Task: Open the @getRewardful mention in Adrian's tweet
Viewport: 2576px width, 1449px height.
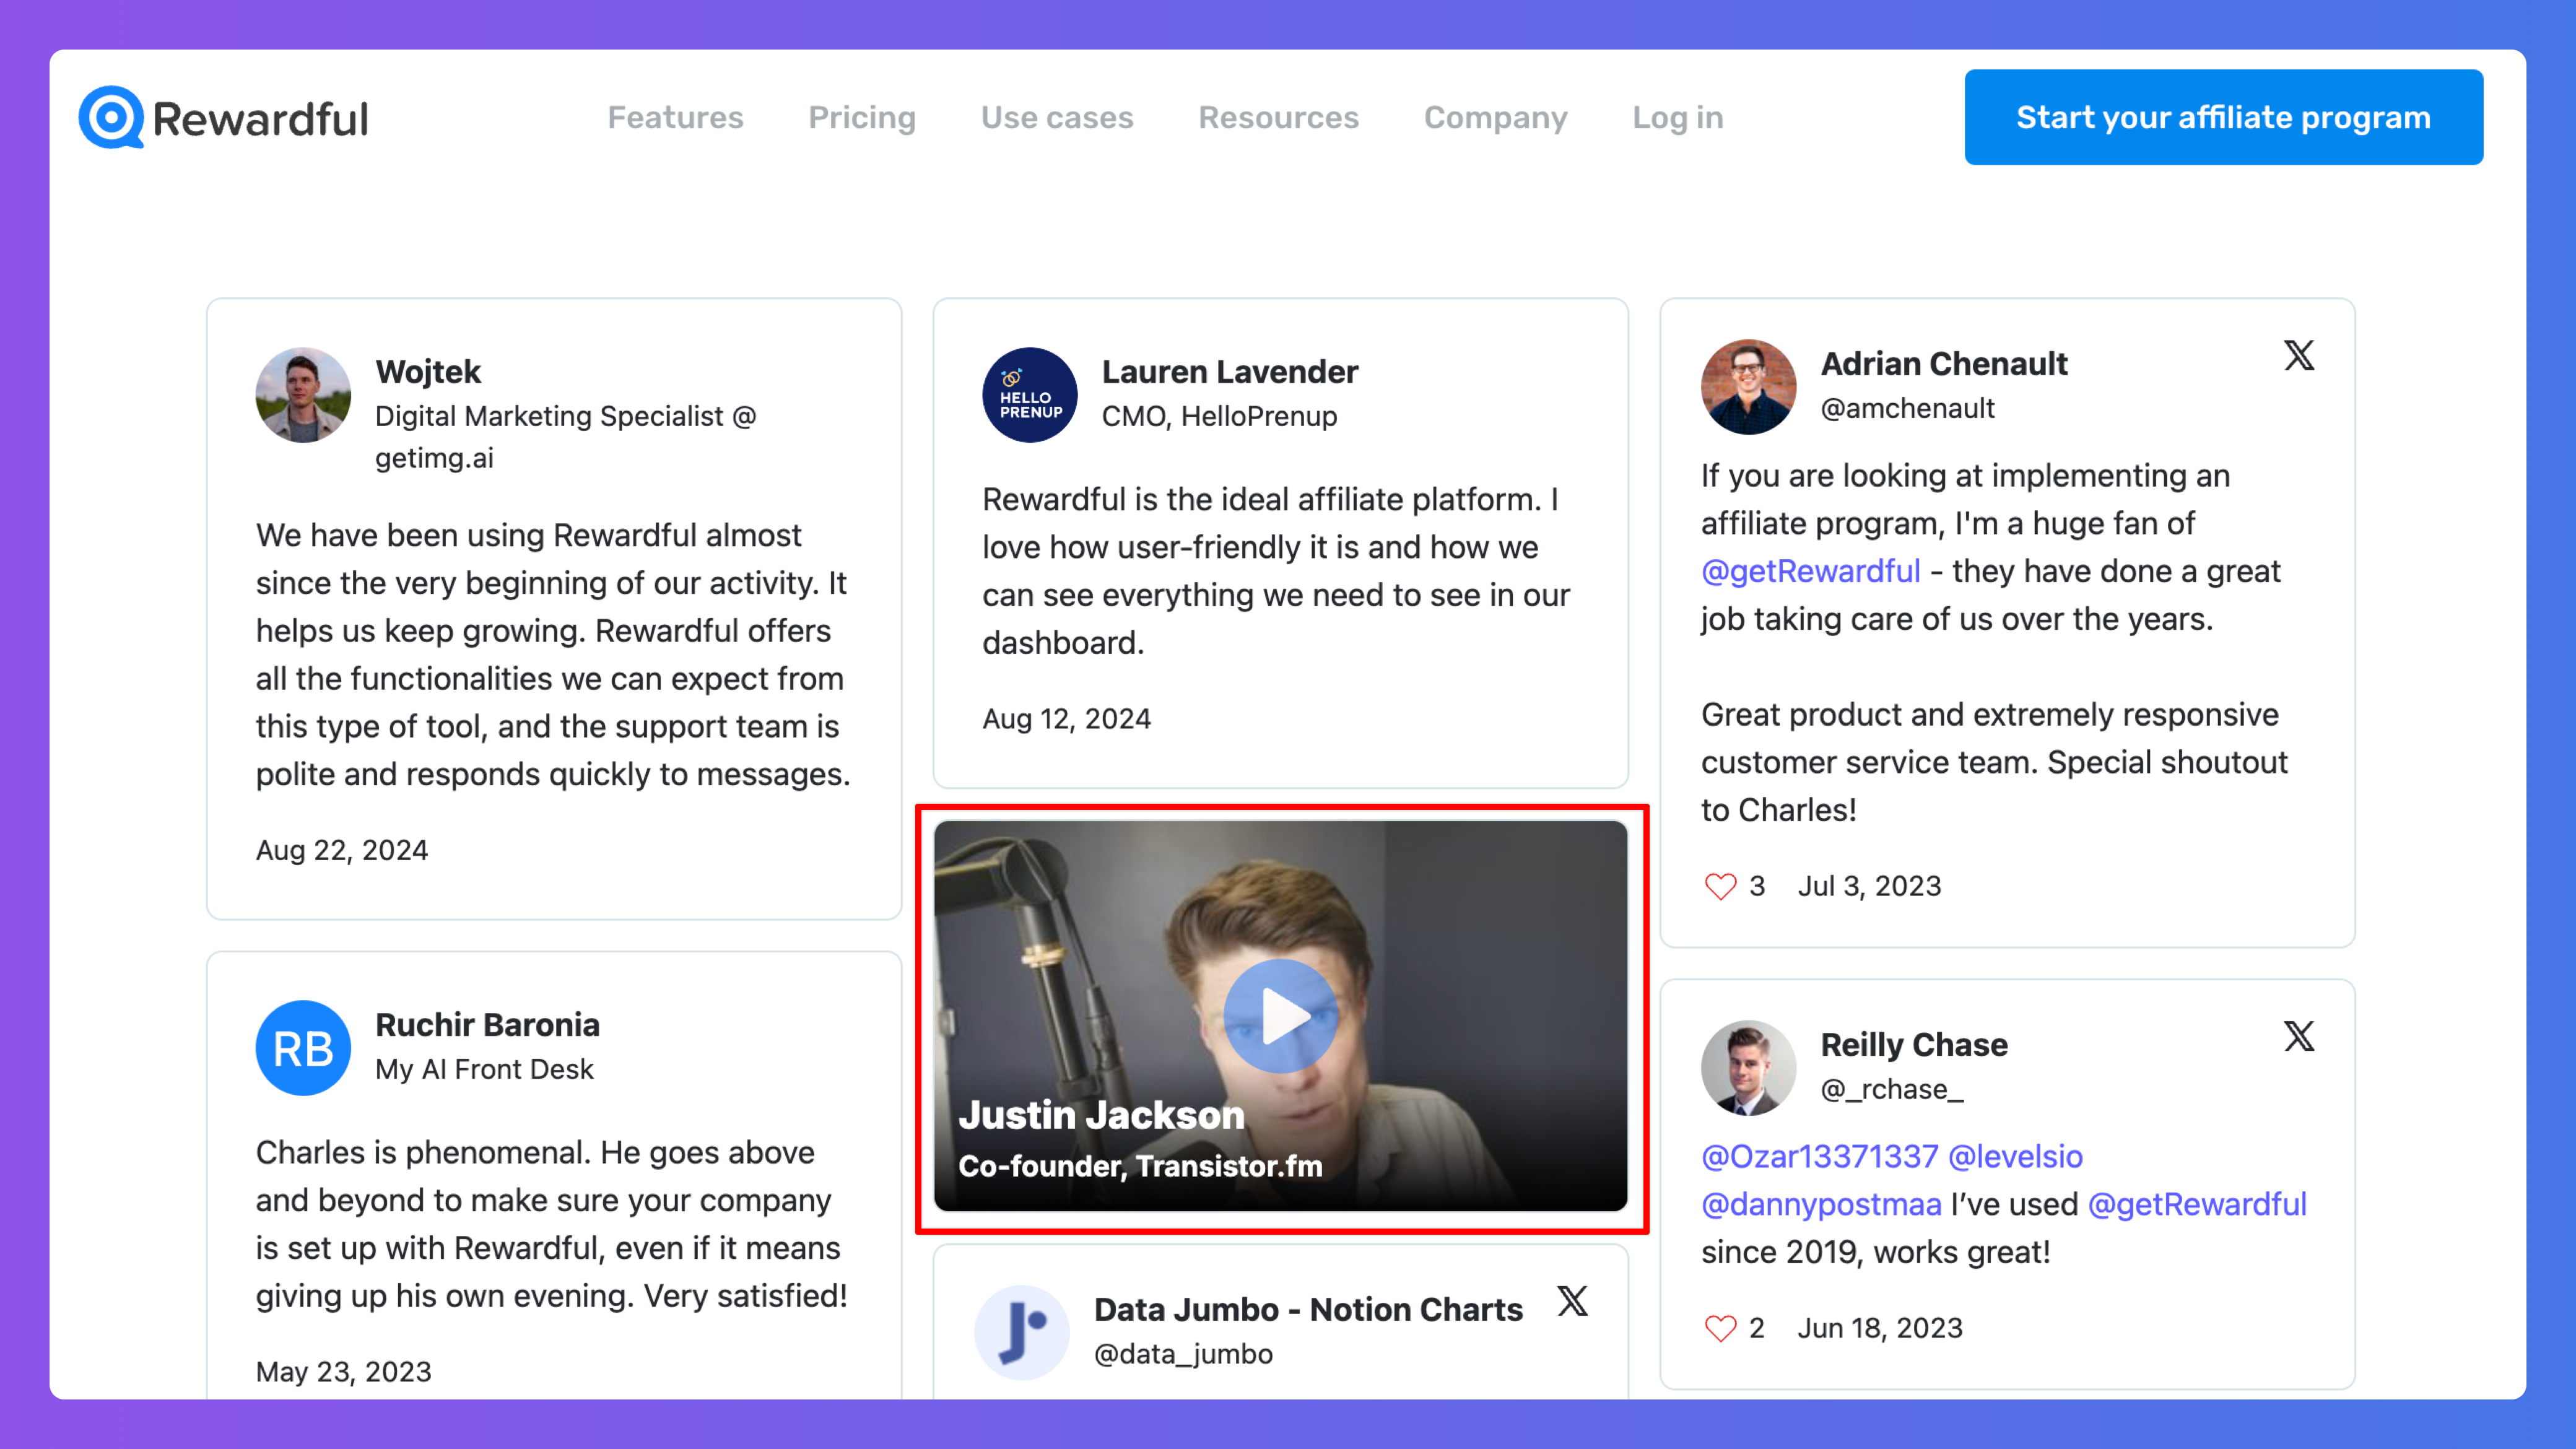Action: [x=1810, y=571]
